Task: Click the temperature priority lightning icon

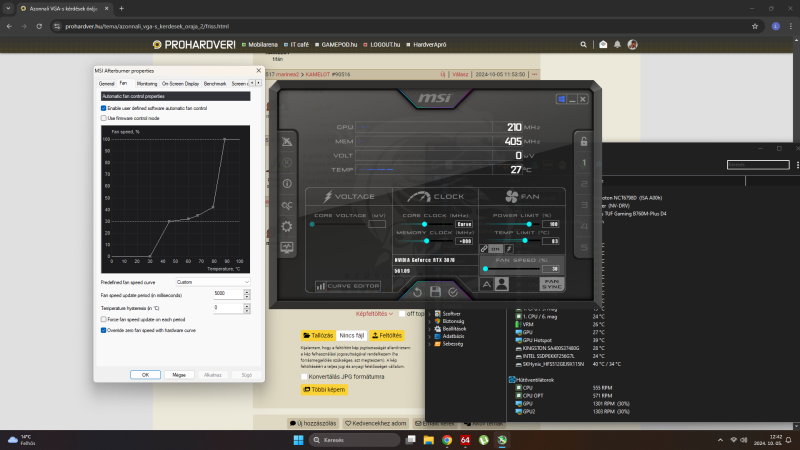Action: pos(509,248)
